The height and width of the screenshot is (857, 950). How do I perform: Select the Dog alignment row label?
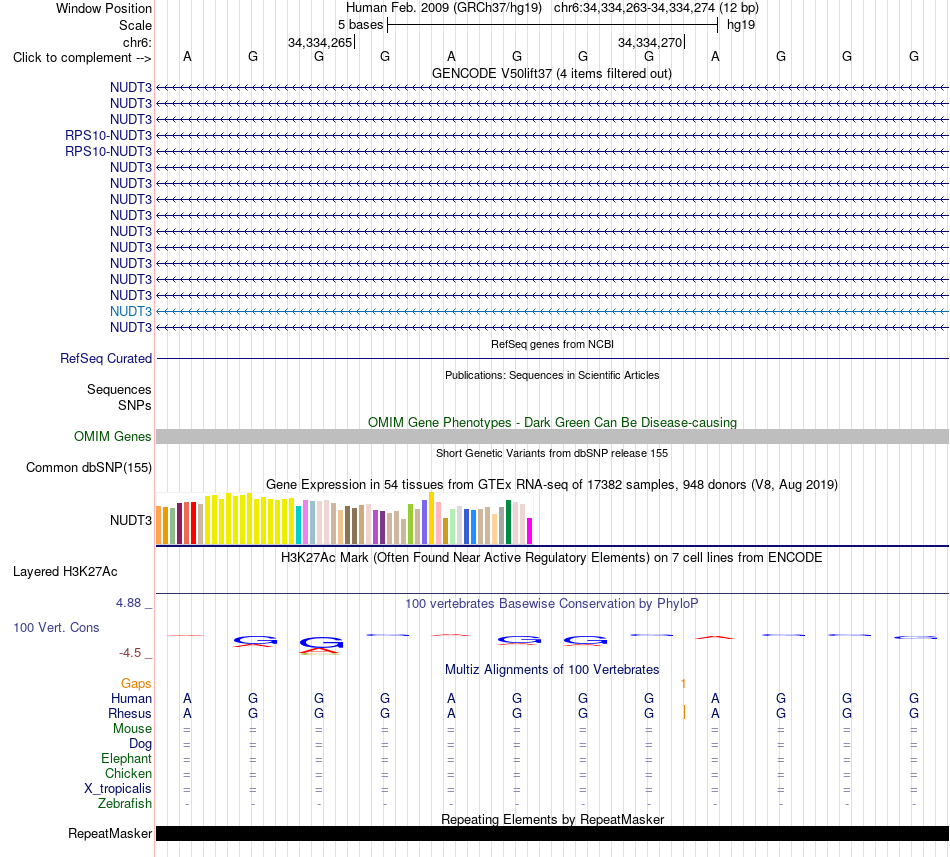coord(140,744)
